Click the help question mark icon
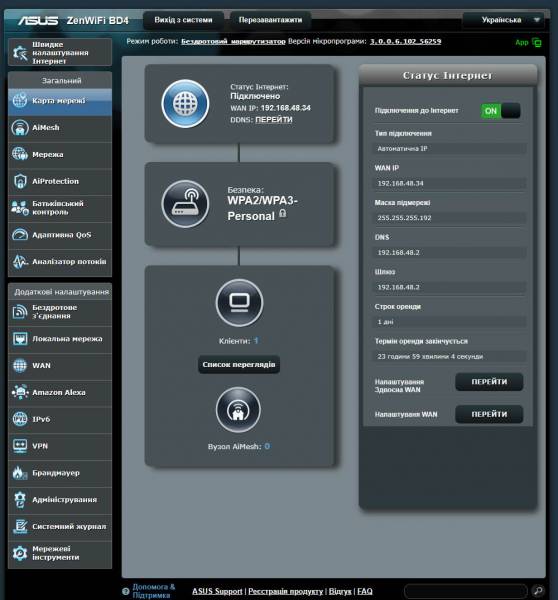Screen dimensions: 558x600 click(x=126, y=591)
